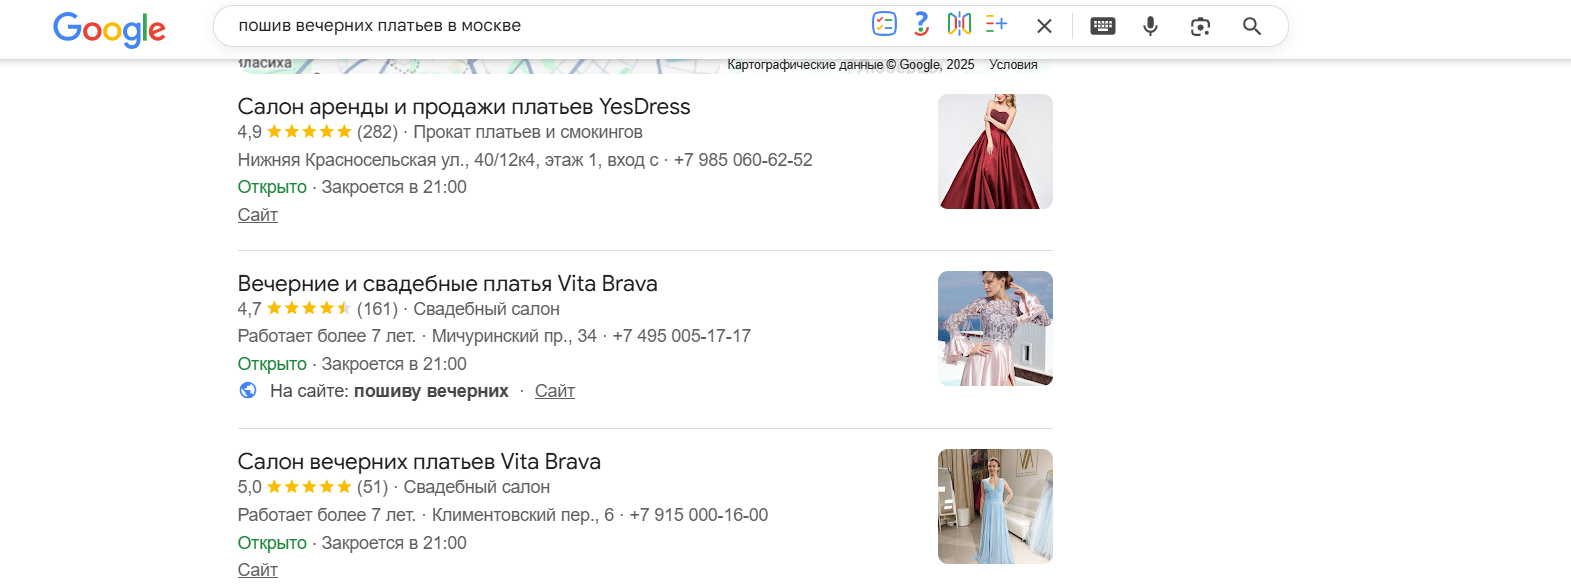
Task: Click the list-plus extension icon
Action: [996, 25]
